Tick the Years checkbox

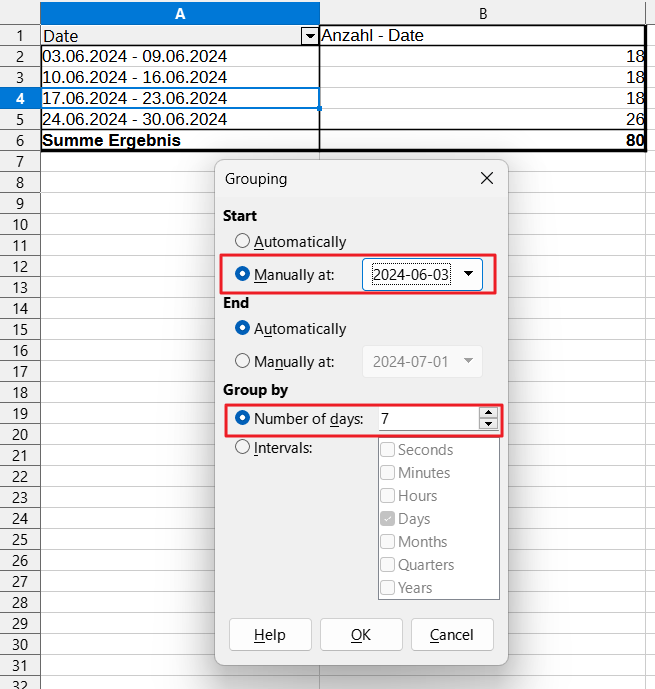click(387, 588)
